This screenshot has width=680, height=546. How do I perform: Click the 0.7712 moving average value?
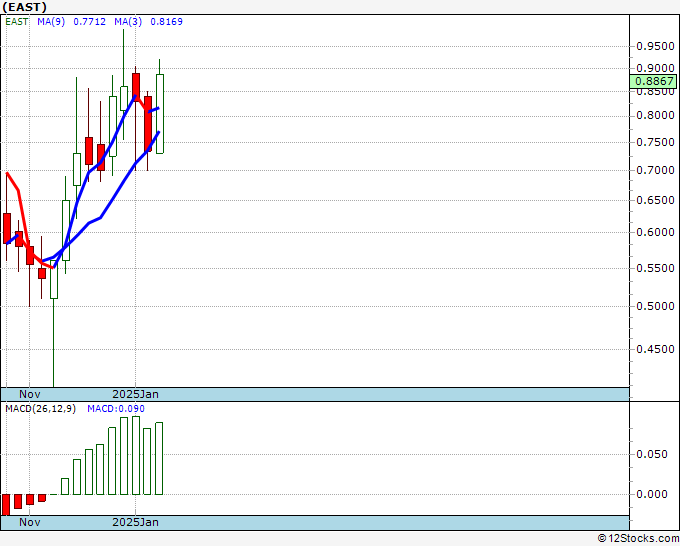coord(89,22)
